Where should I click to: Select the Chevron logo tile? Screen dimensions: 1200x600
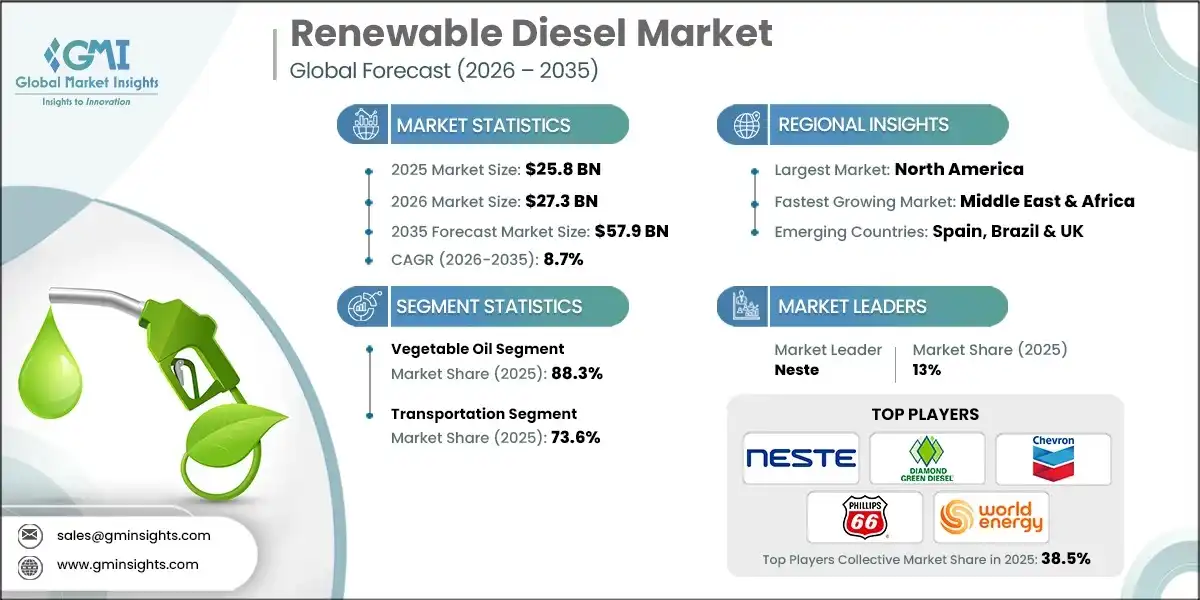(x=1053, y=457)
